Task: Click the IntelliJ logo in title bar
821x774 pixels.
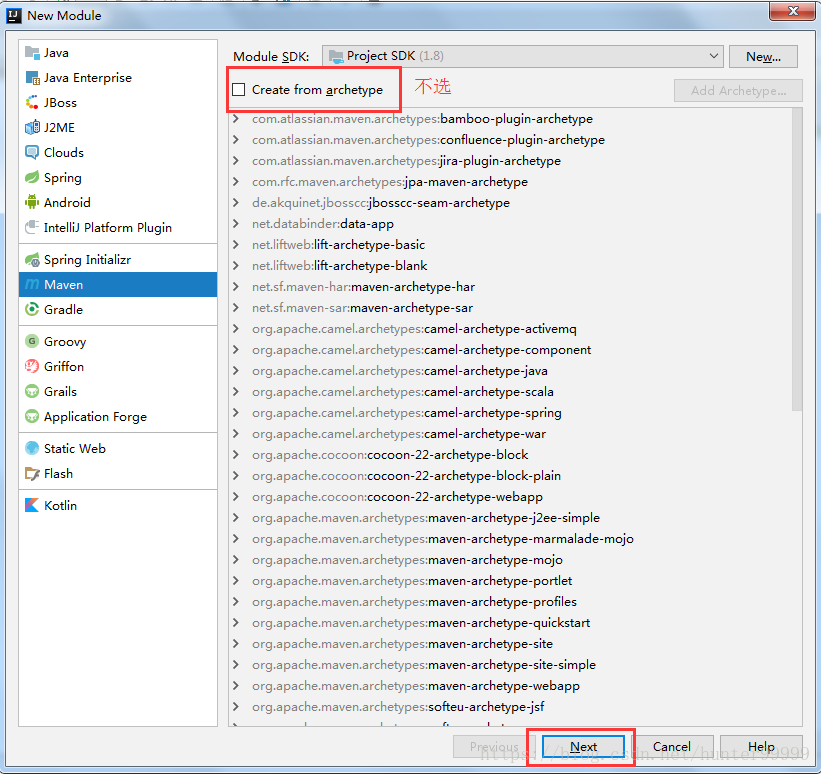Action: pyautogui.click(x=14, y=16)
